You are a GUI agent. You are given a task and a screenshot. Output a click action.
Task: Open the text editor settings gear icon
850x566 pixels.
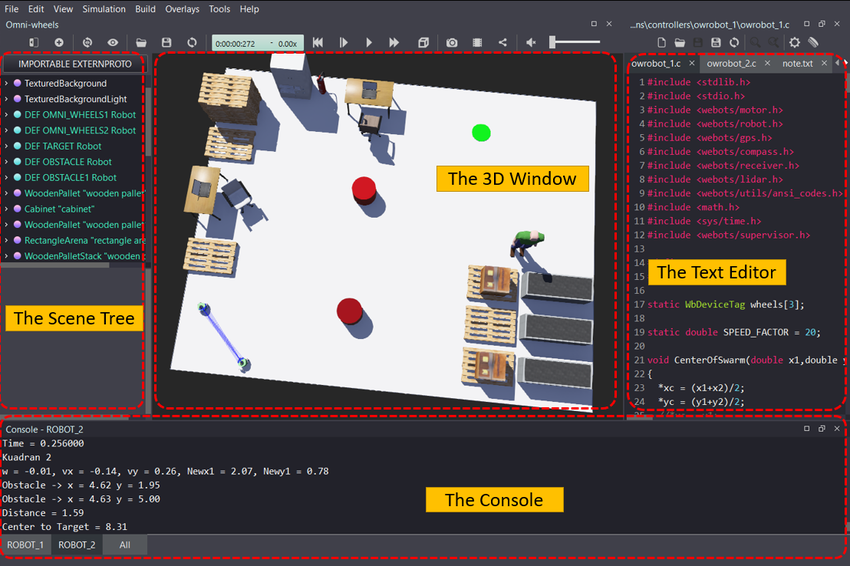point(795,42)
